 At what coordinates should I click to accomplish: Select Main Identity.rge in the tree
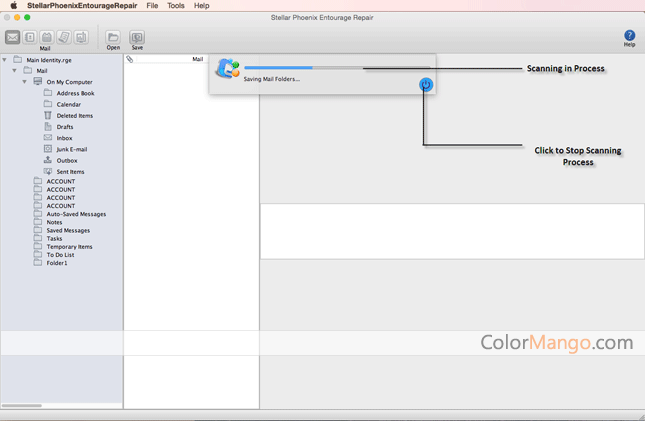click(49, 60)
